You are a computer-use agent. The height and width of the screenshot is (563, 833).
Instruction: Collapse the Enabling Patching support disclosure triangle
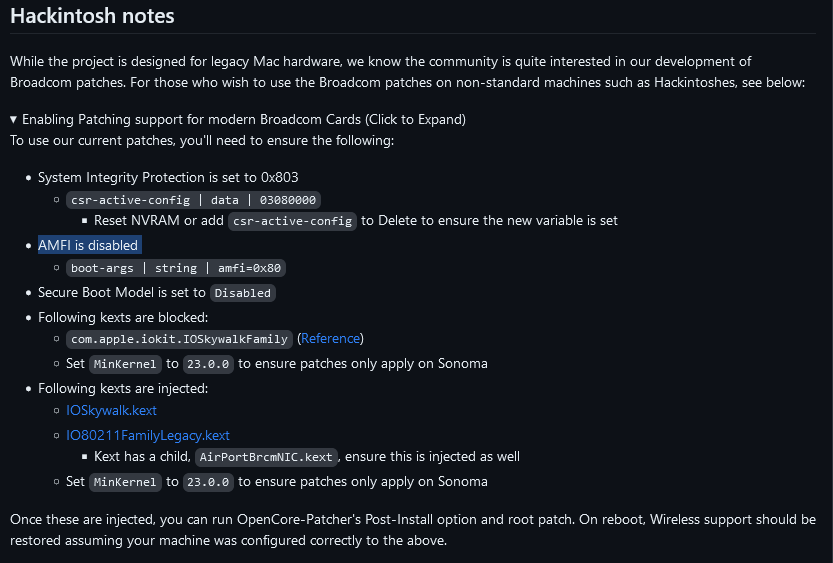click(x=14, y=119)
